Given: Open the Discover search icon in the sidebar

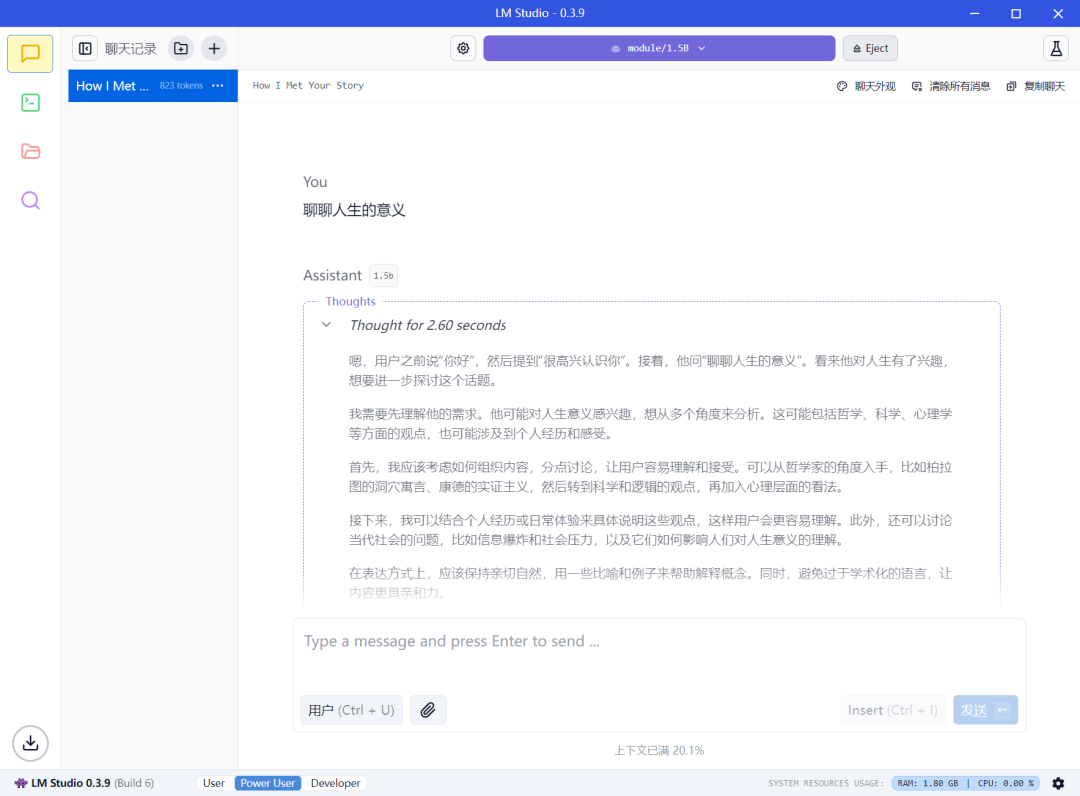Looking at the screenshot, I should pyautogui.click(x=30, y=200).
